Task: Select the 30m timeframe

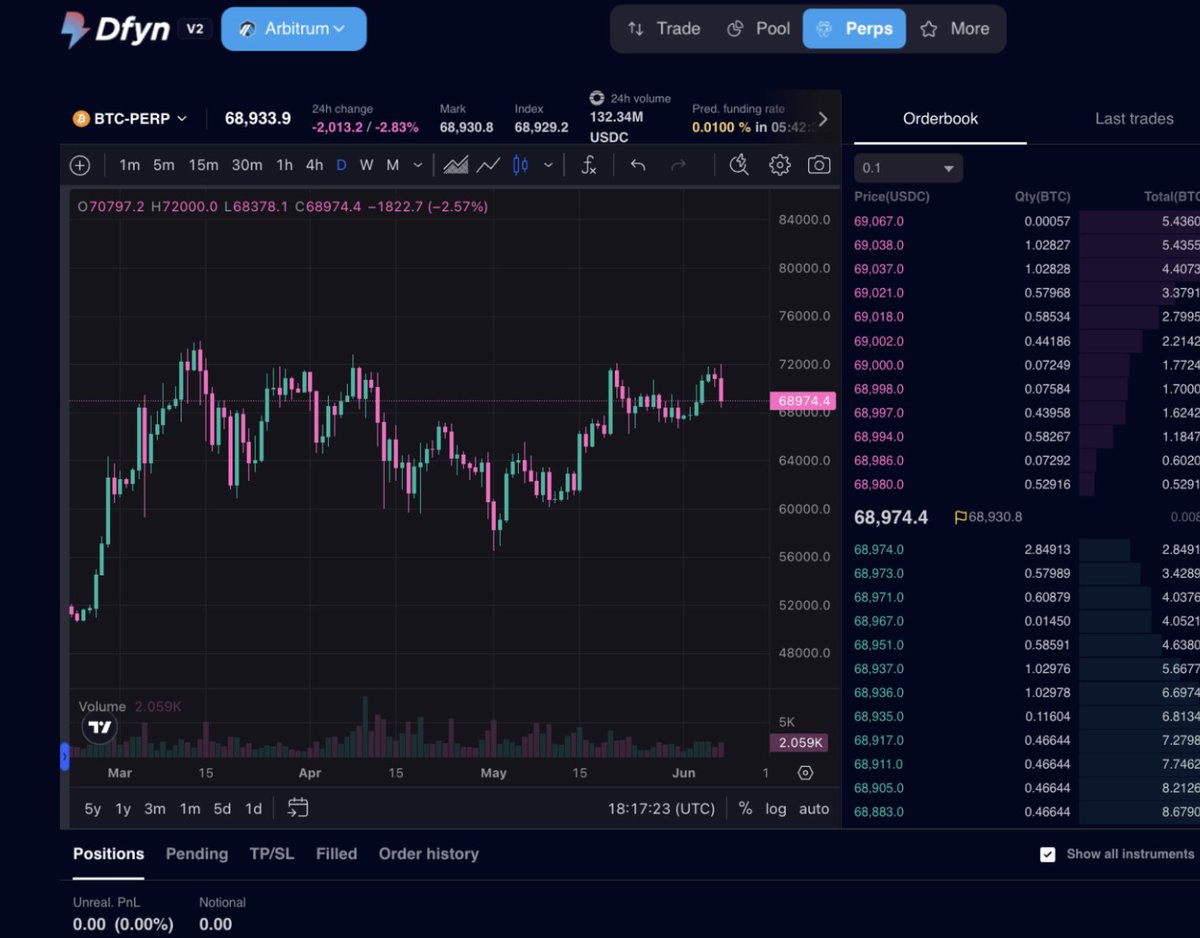Action: tap(247, 166)
